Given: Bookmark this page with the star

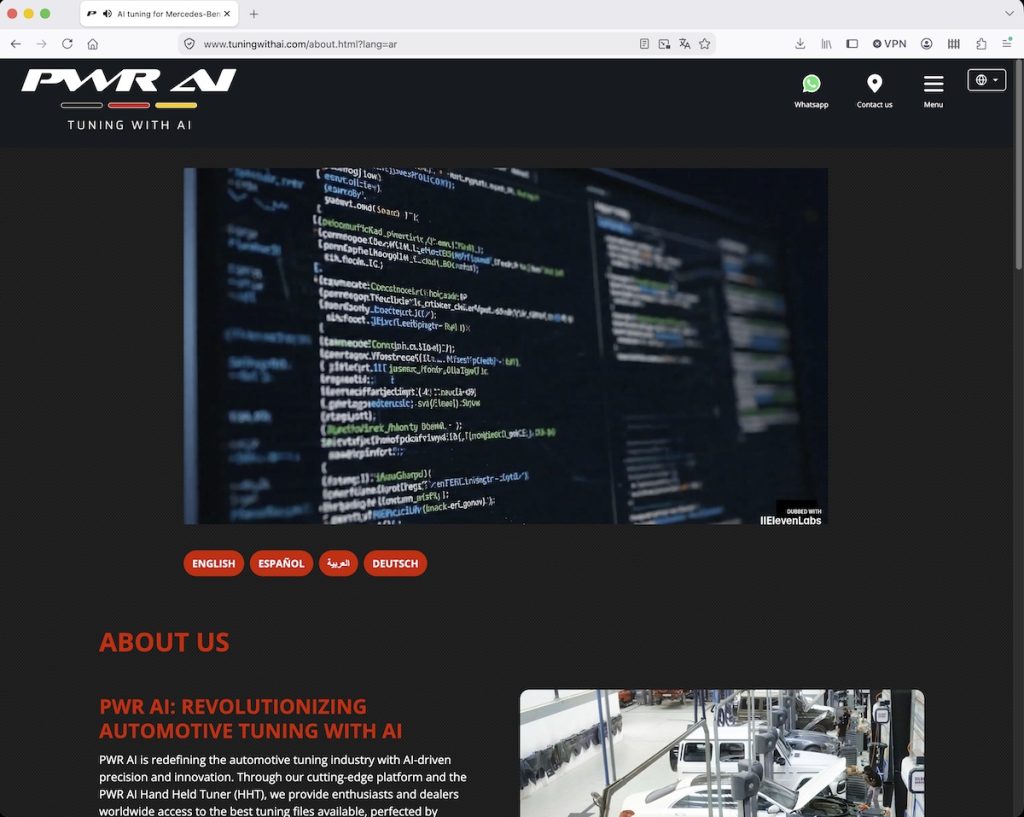Looking at the screenshot, I should point(705,44).
